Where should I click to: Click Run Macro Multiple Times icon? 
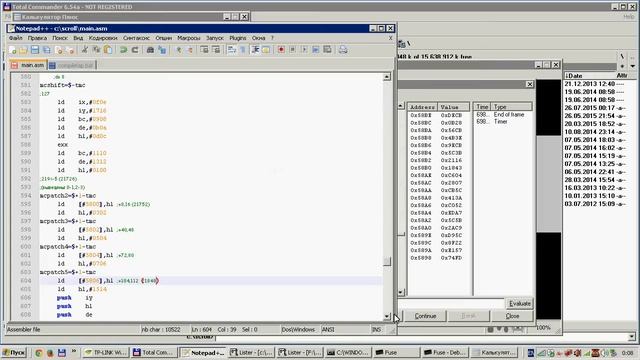pos(316,50)
